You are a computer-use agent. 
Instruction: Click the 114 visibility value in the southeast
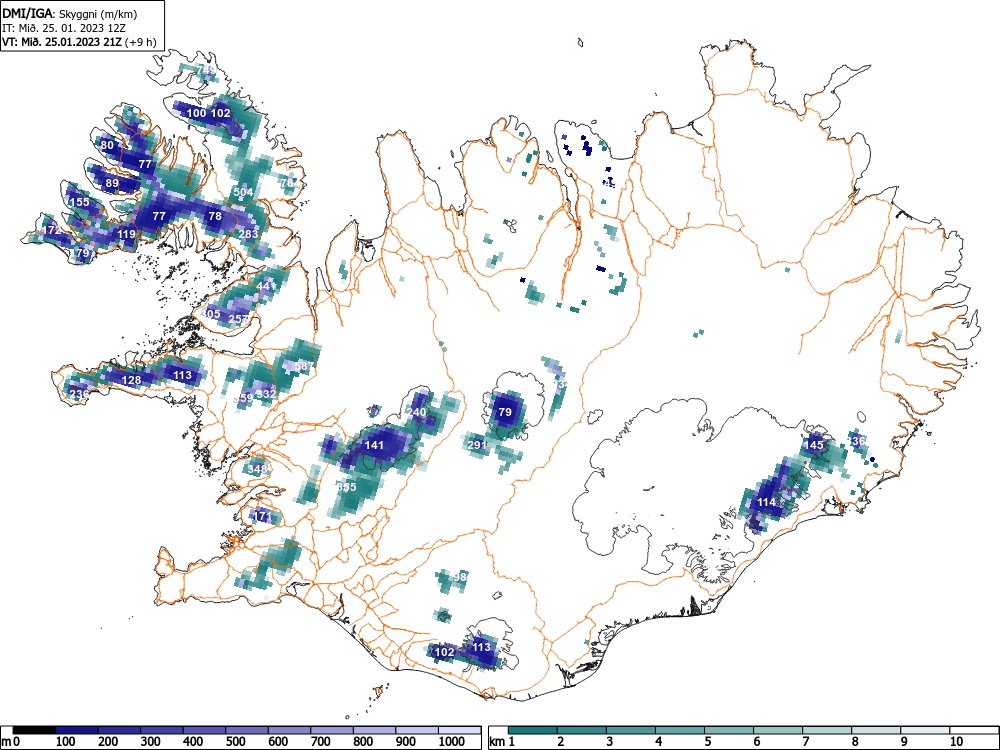tap(766, 503)
